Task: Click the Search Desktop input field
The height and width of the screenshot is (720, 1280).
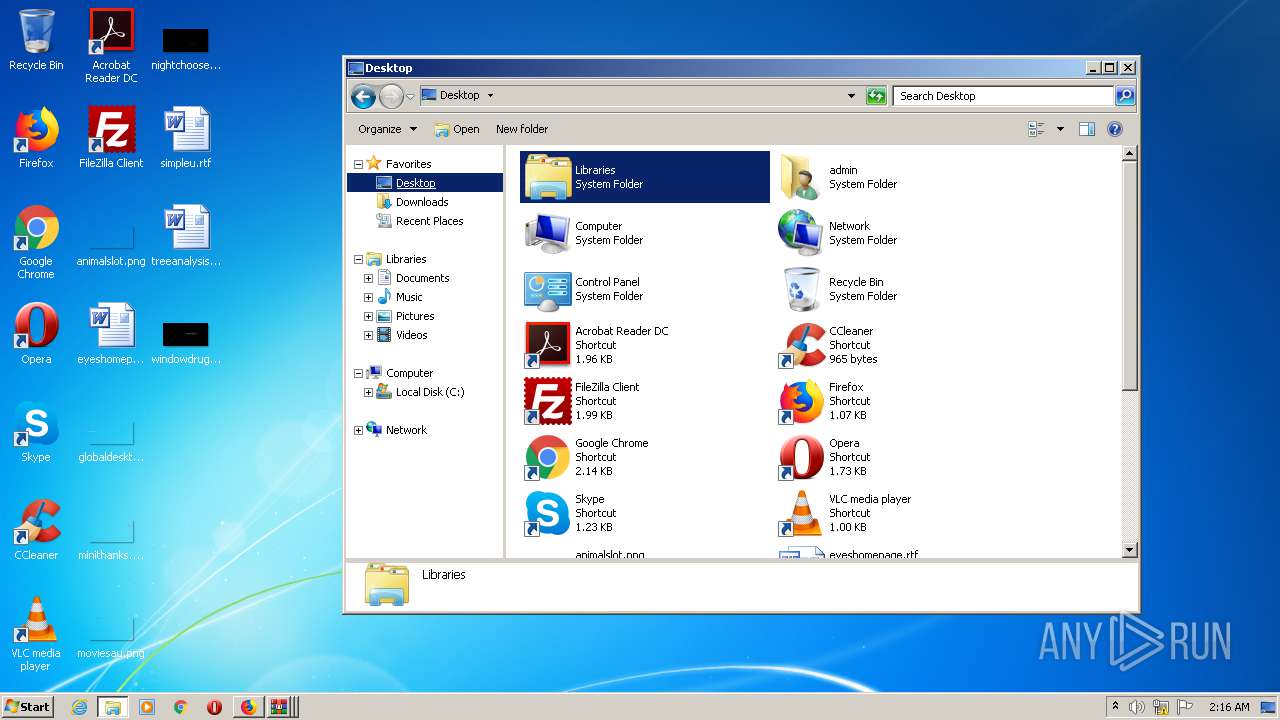Action: tap(1003, 96)
